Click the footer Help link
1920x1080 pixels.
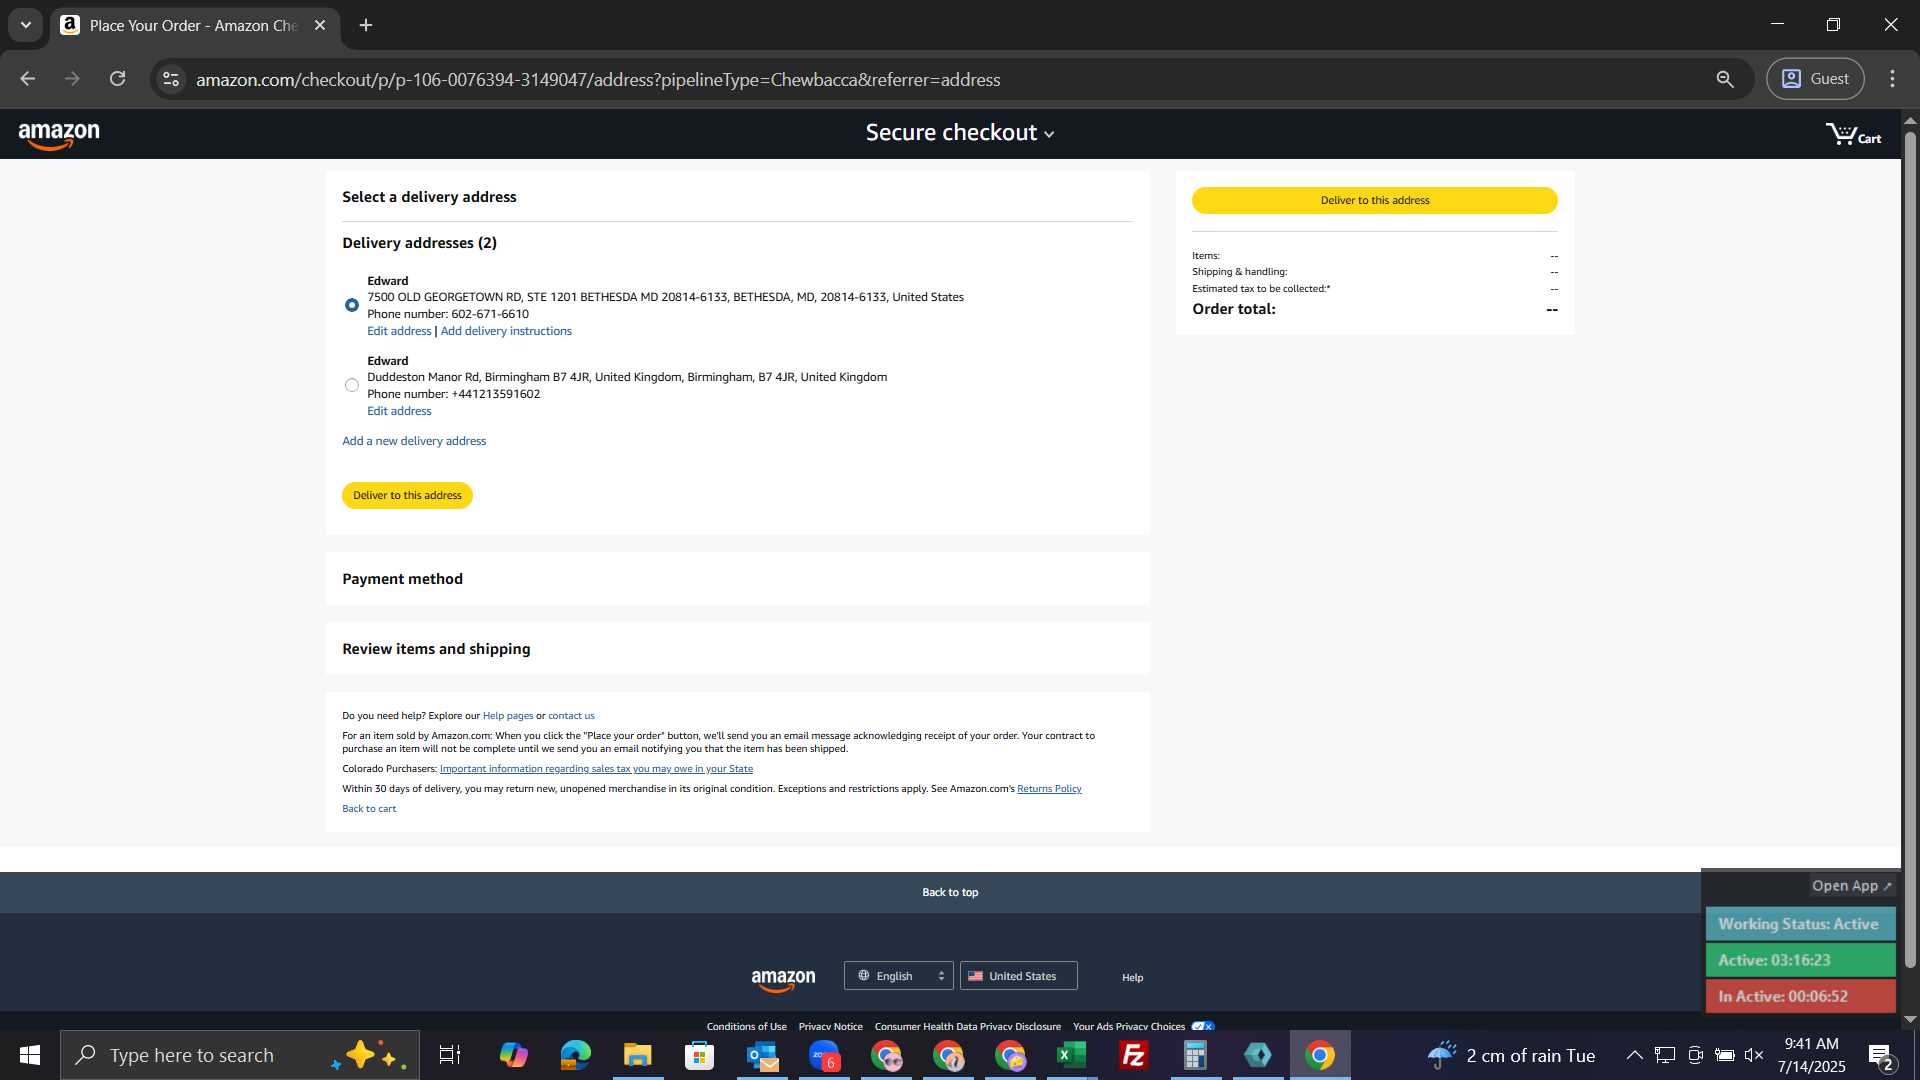point(1132,978)
